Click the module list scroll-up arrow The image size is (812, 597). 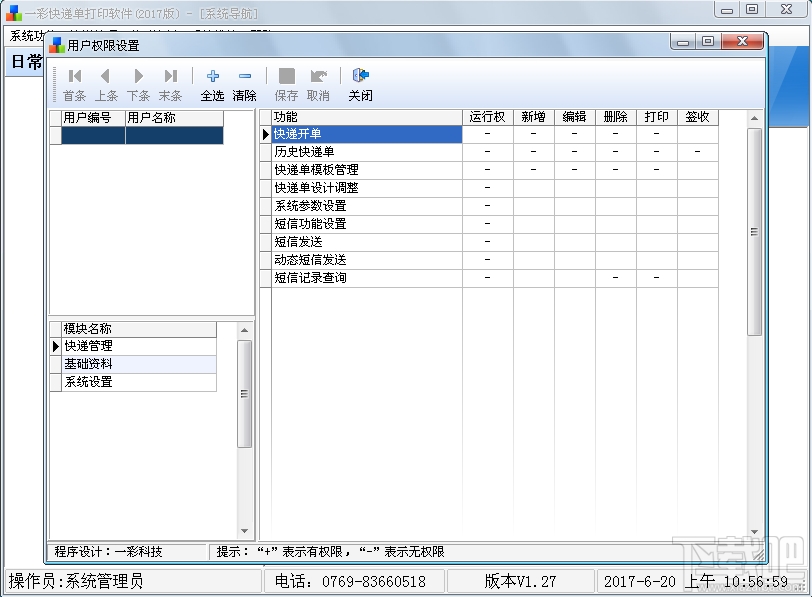(244, 330)
